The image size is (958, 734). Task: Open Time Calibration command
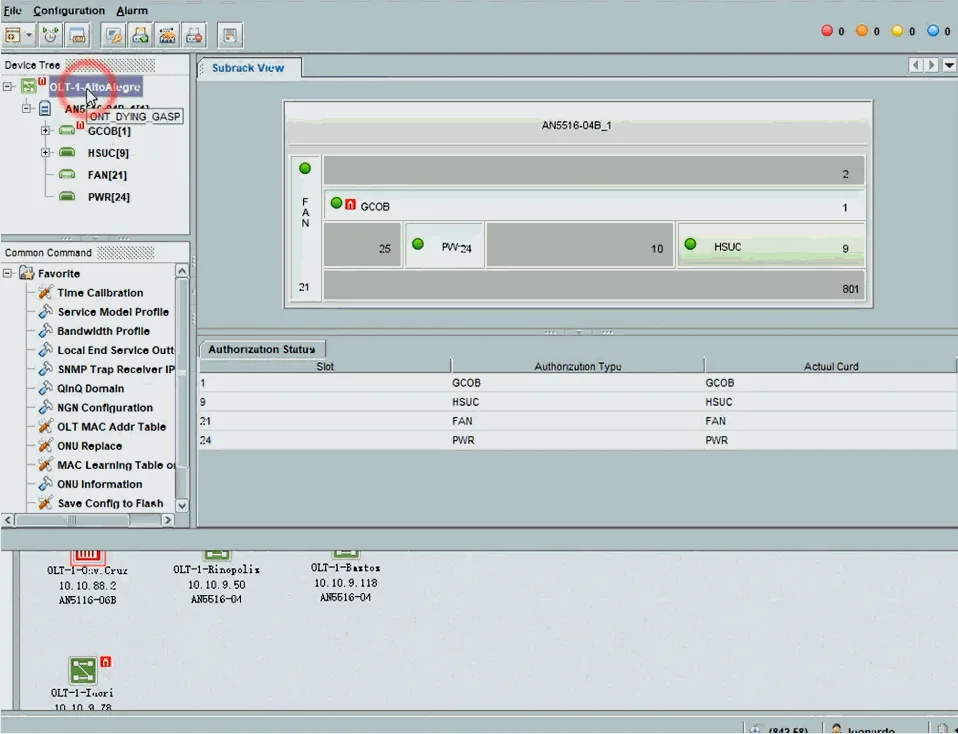click(100, 293)
